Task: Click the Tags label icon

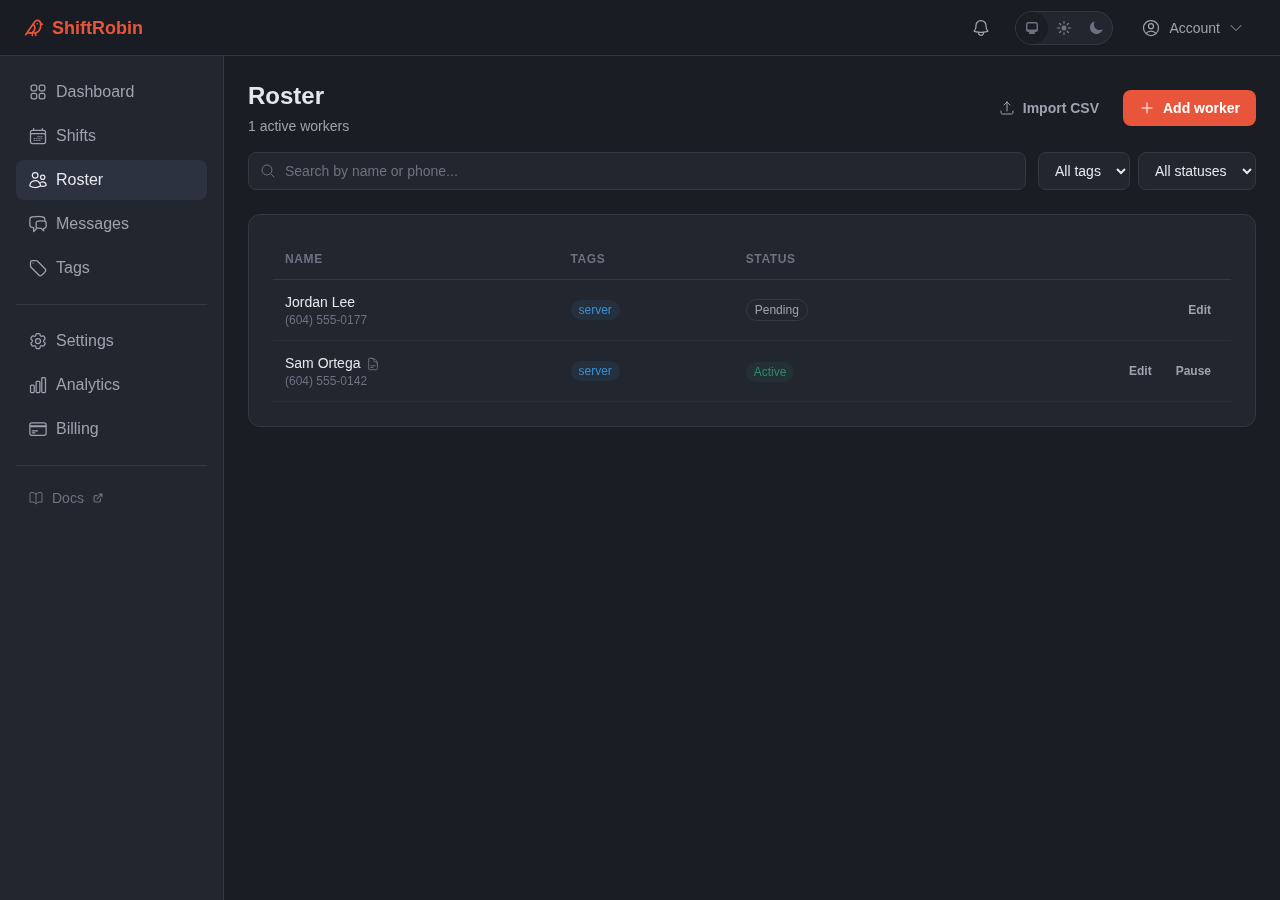Action: coord(38,268)
